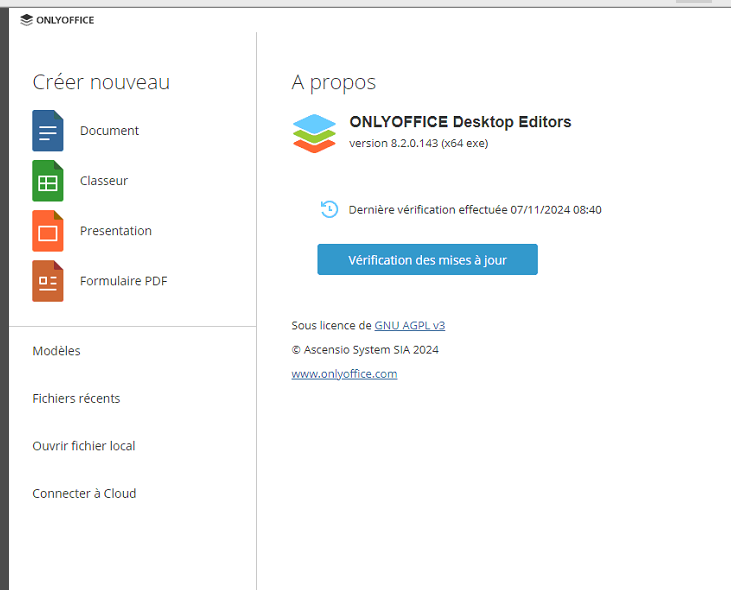
Task: Open the Fichiers récents section
Action: (x=76, y=398)
